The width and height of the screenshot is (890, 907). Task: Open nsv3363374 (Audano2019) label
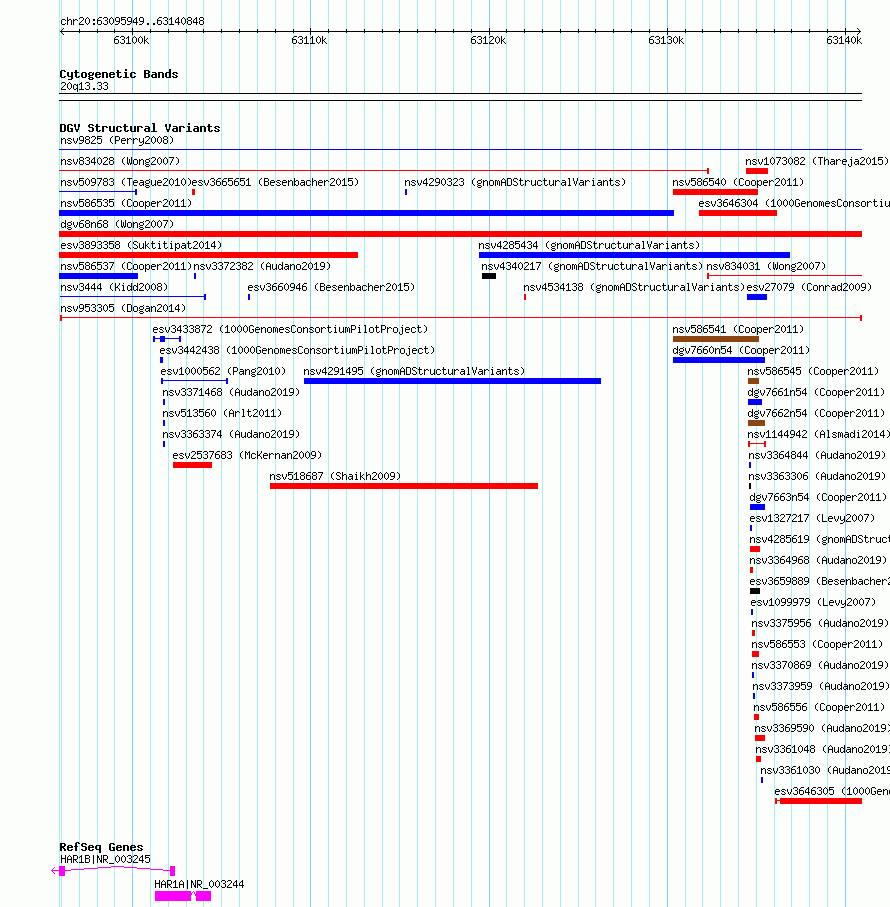click(231, 434)
